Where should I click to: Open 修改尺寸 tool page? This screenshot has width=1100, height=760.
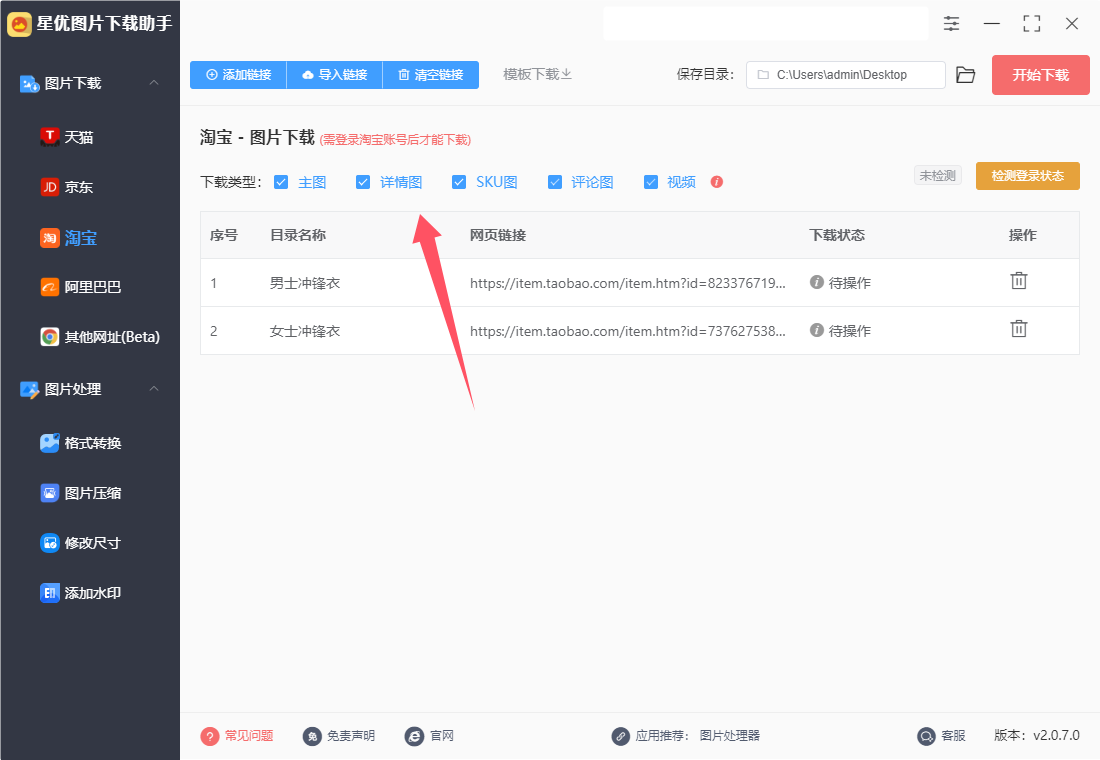tap(93, 543)
